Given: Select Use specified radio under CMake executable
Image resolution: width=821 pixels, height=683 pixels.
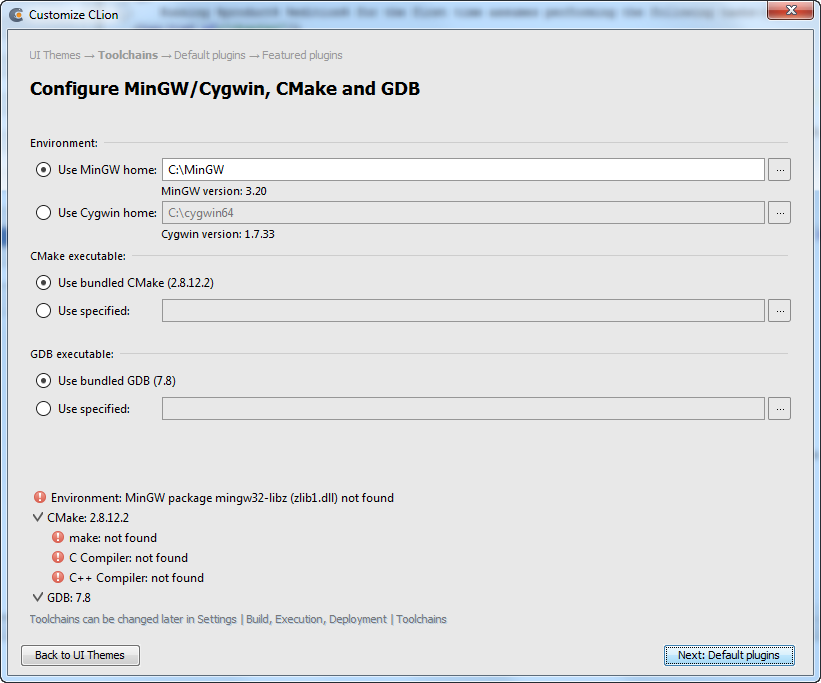Looking at the screenshot, I should [43, 311].
